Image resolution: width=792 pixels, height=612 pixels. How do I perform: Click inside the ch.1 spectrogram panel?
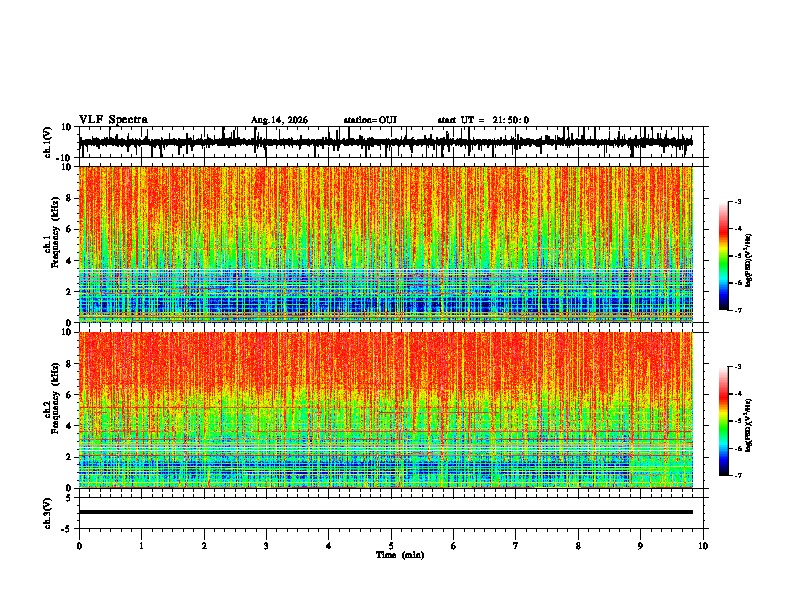tap(385, 244)
